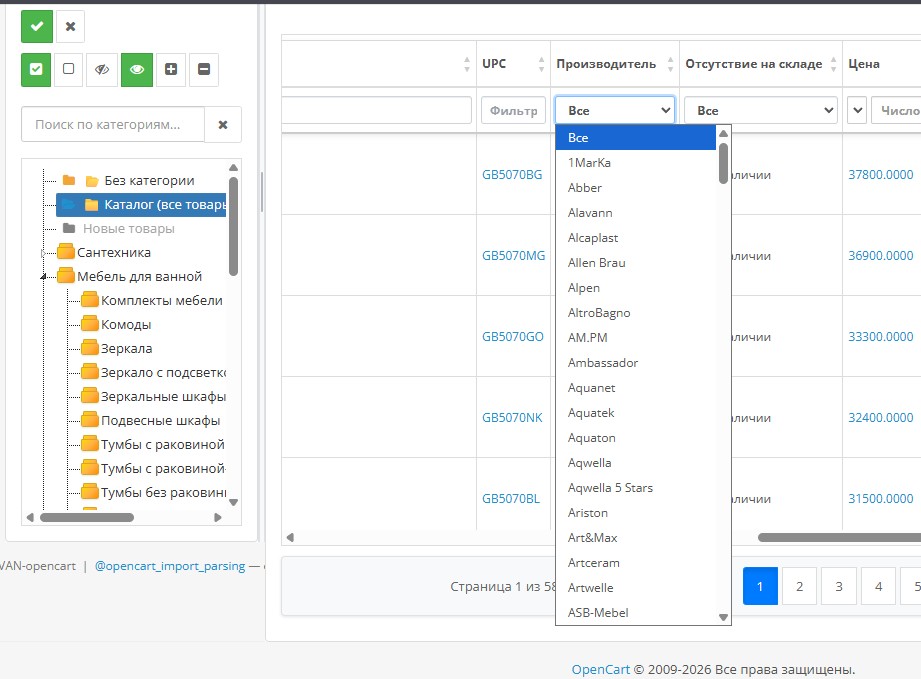The image size is (921, 679).
Task: Choose Aquanet in the manufacturer dropdown
Action: coord(592,388)
